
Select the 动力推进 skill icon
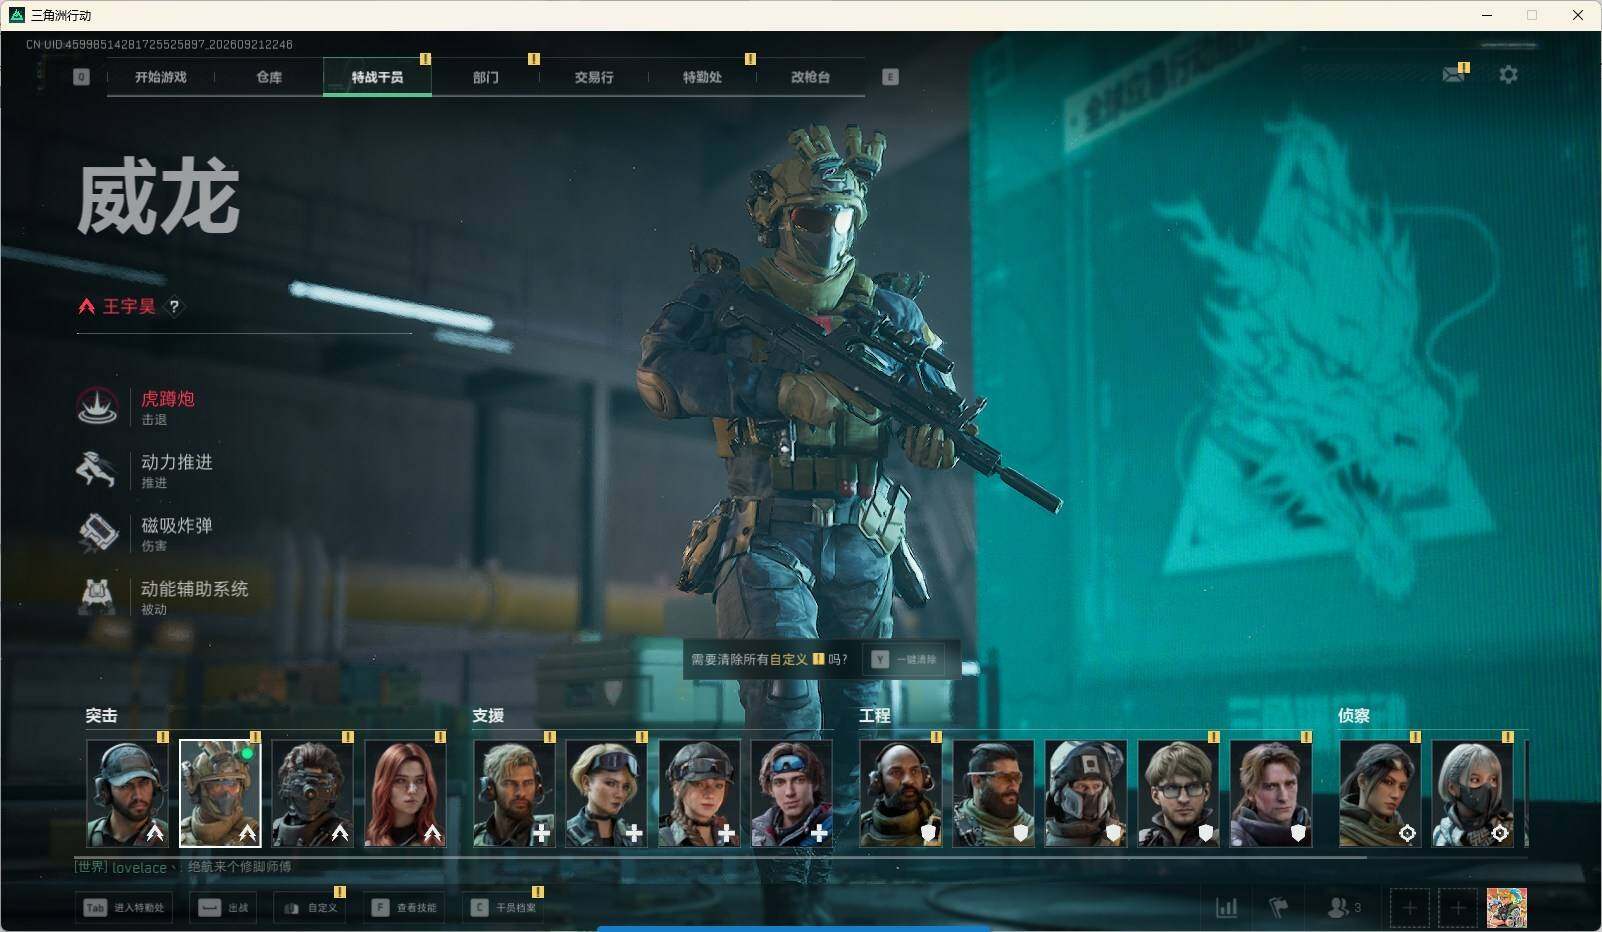[98, 469]
